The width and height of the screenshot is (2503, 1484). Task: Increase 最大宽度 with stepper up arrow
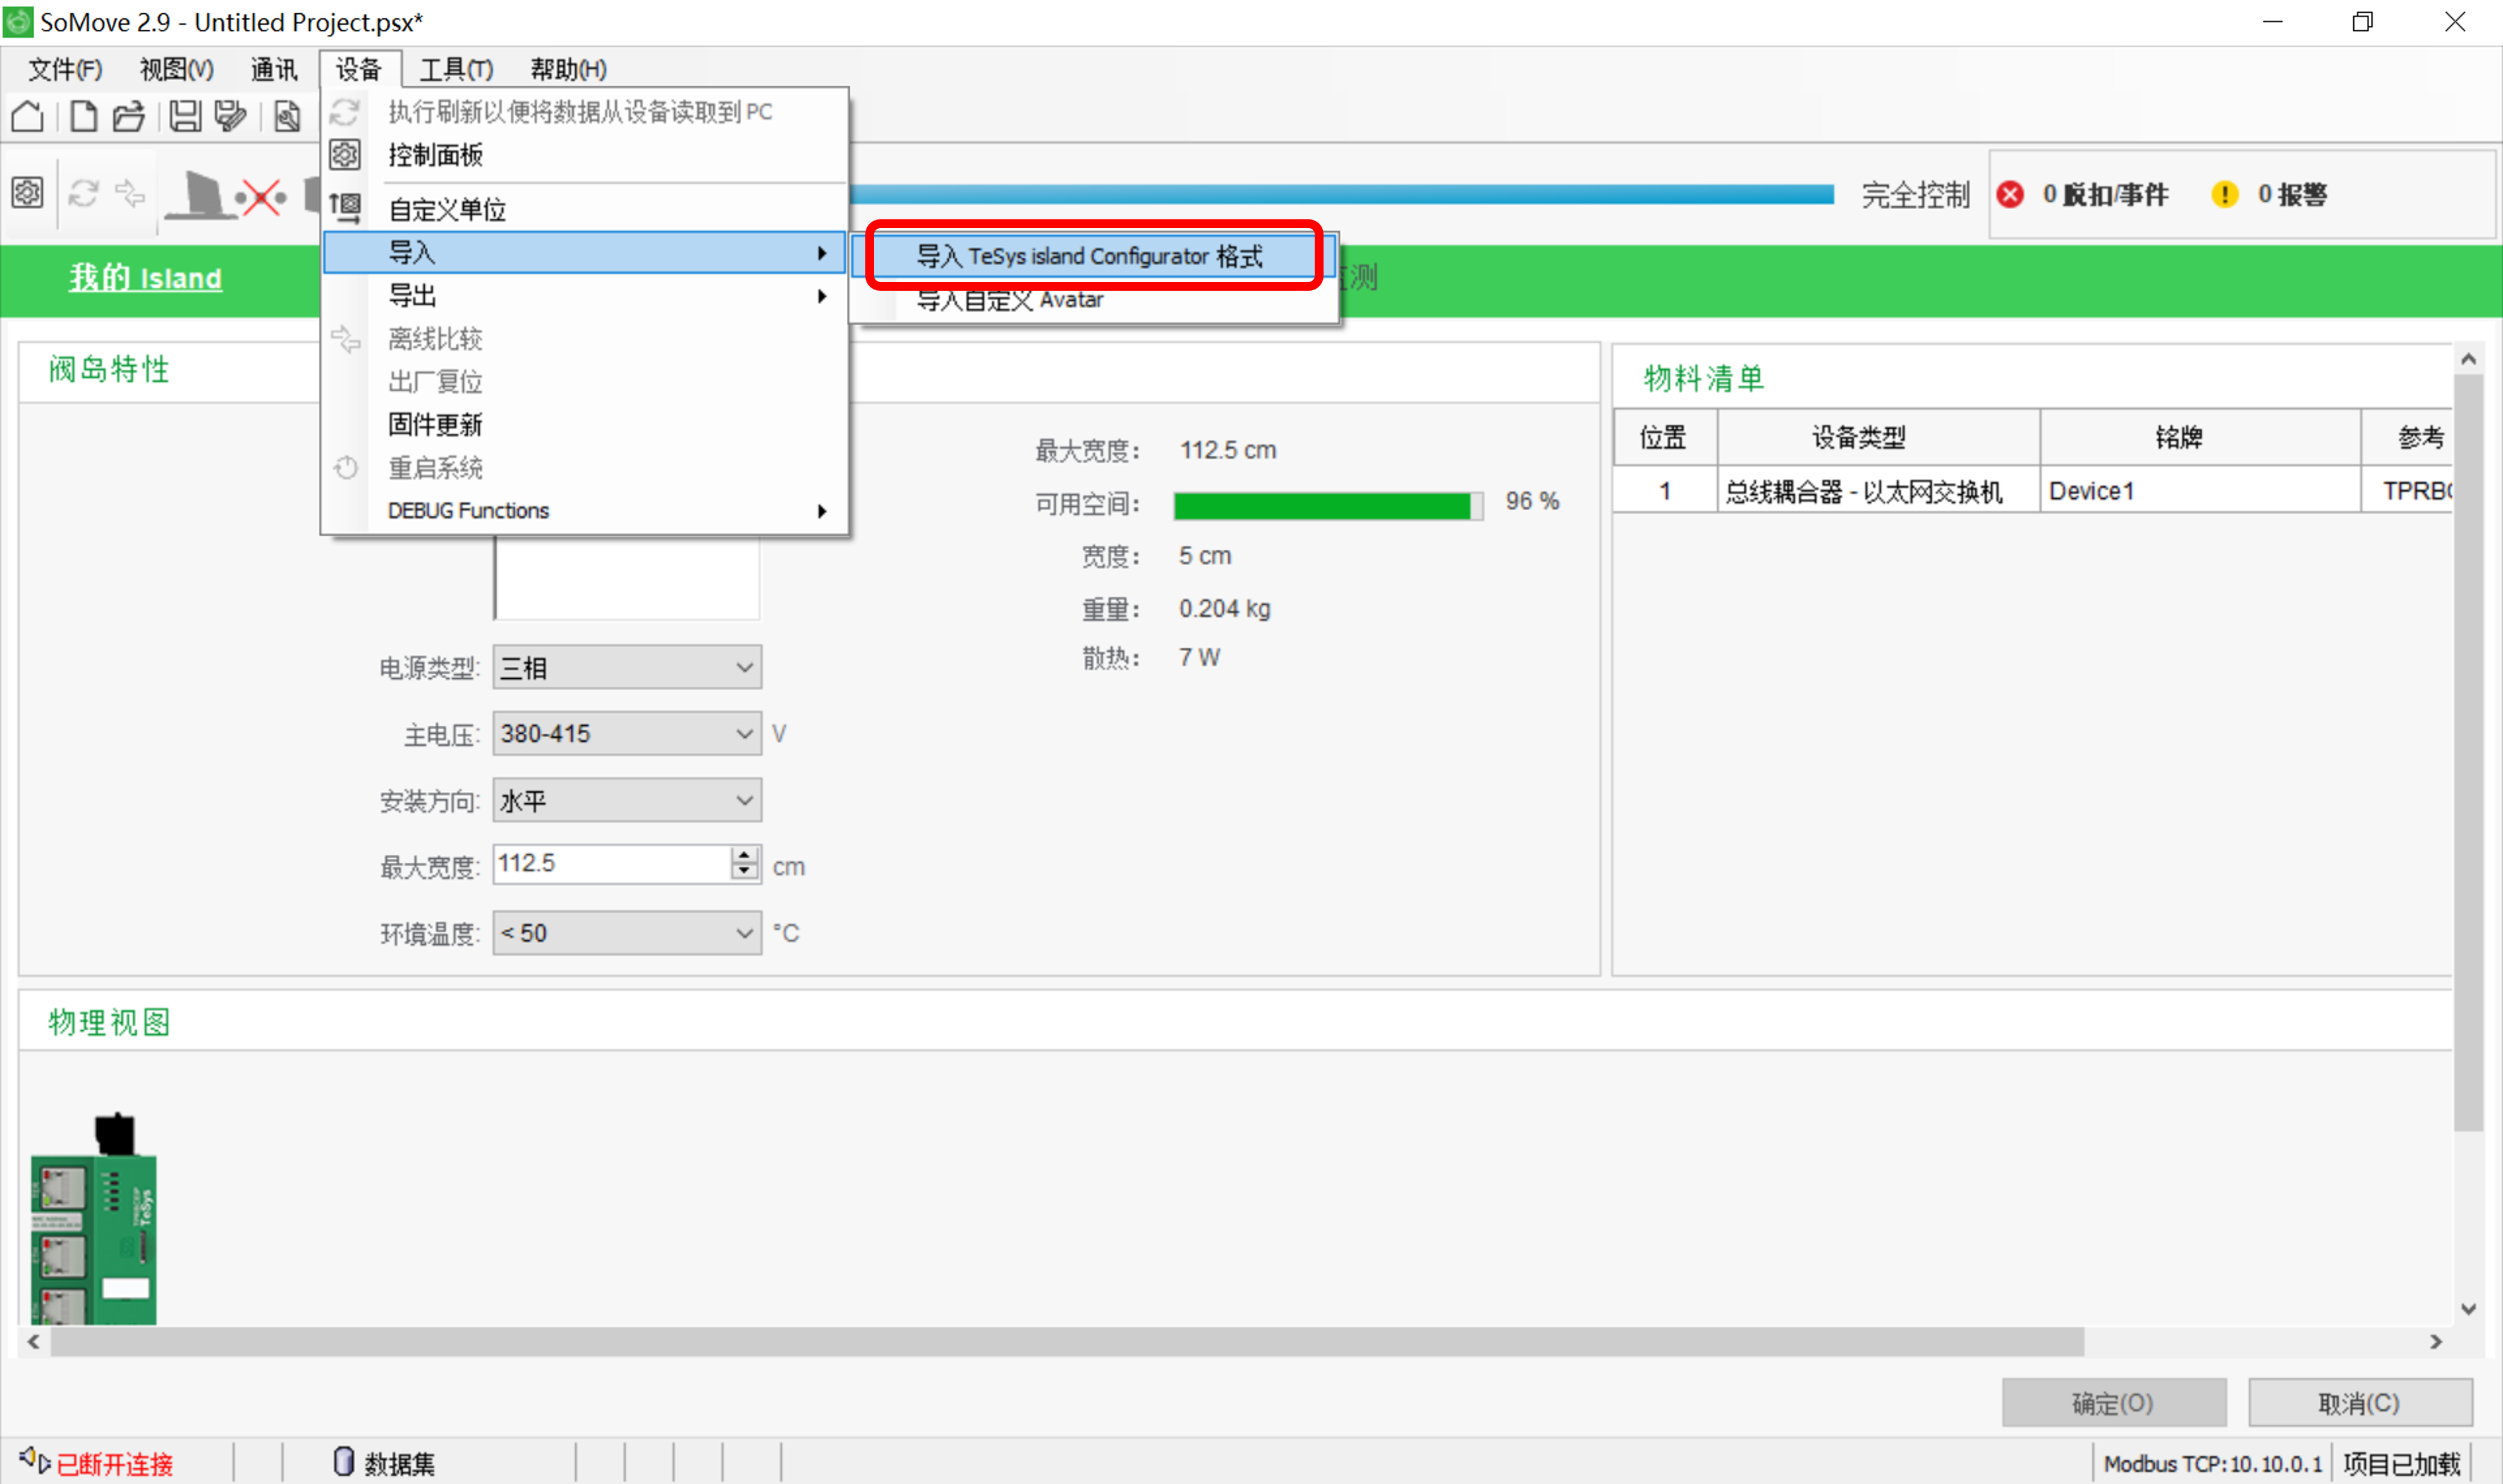point(744,855)
